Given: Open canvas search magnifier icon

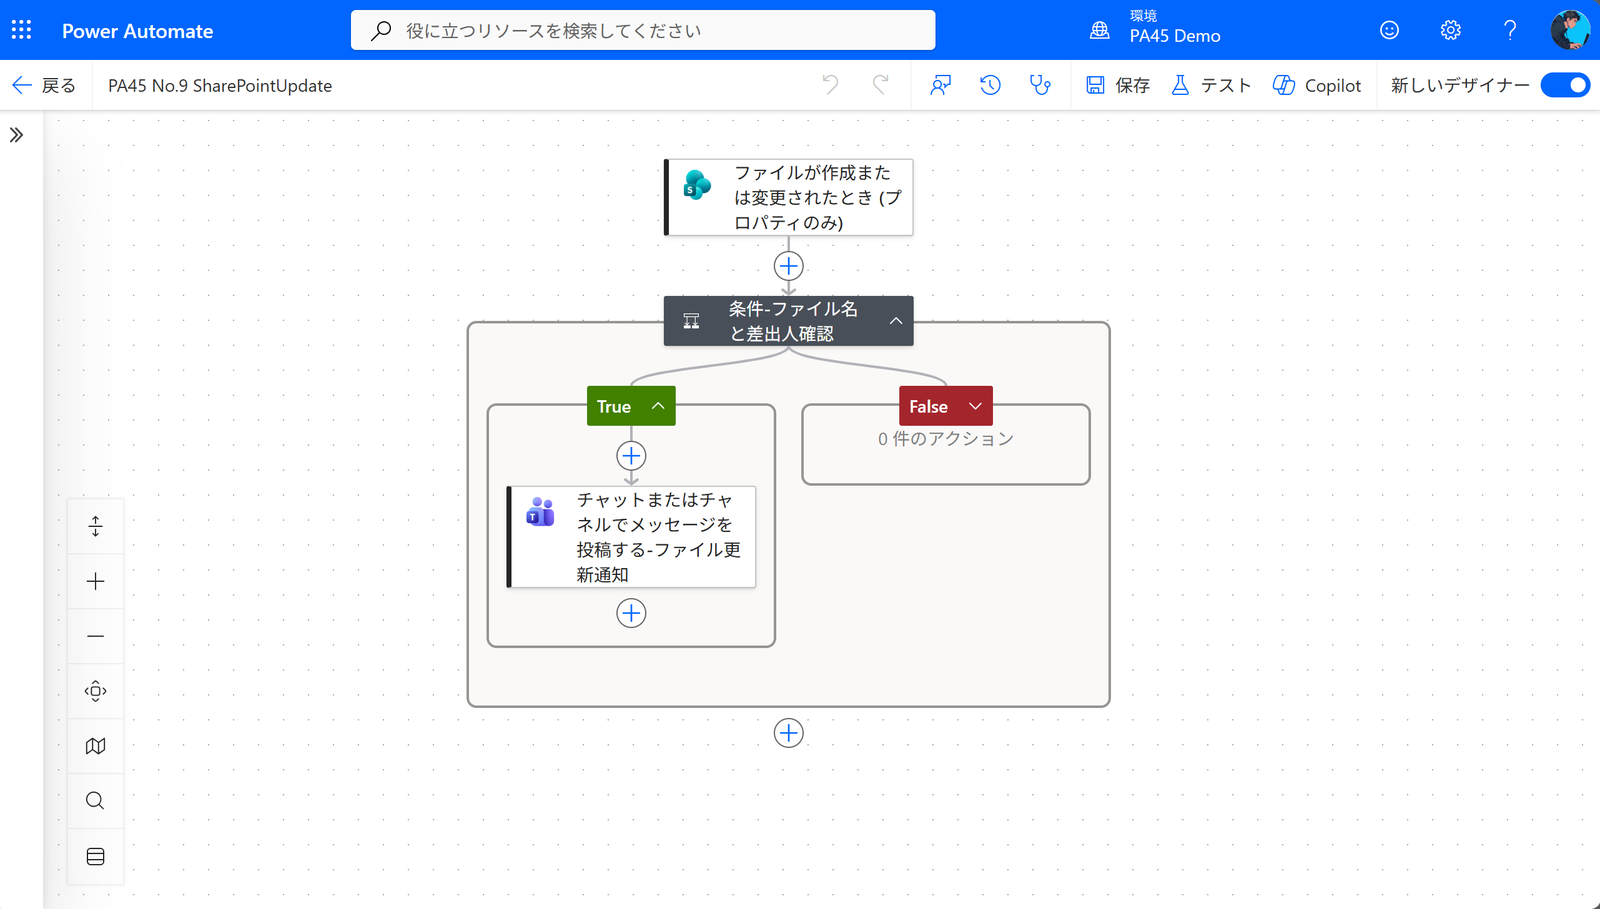Looking at the screenshot, I should coord(95,801).
